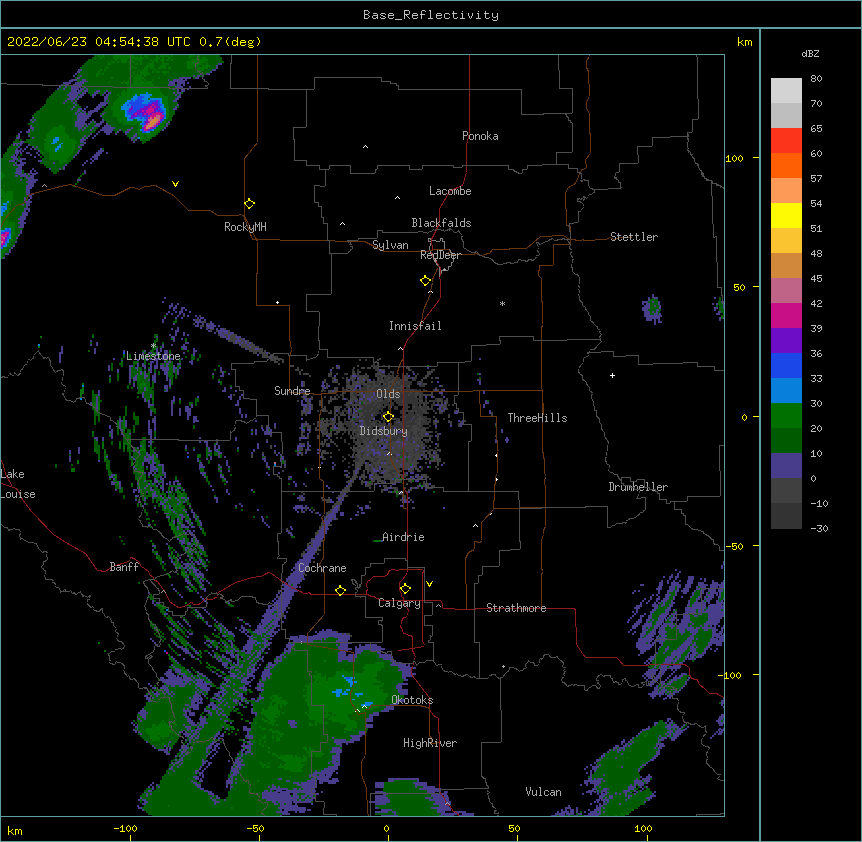The image size is (862, 842).
Task: Click the Sylvan label
Action: pyautogui.click(x=390, y=245)
